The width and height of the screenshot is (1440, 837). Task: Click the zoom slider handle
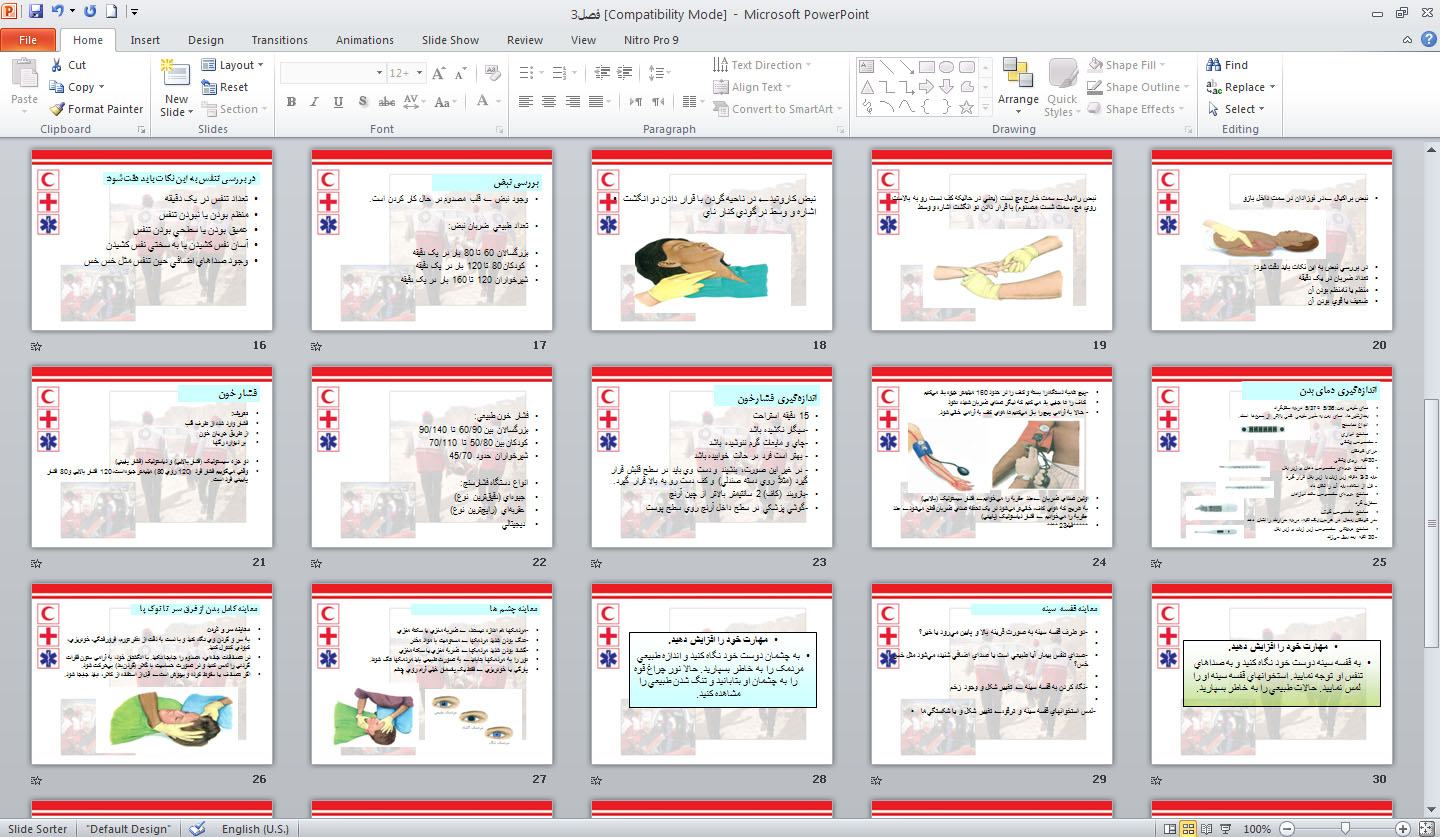pos(1345,829)
